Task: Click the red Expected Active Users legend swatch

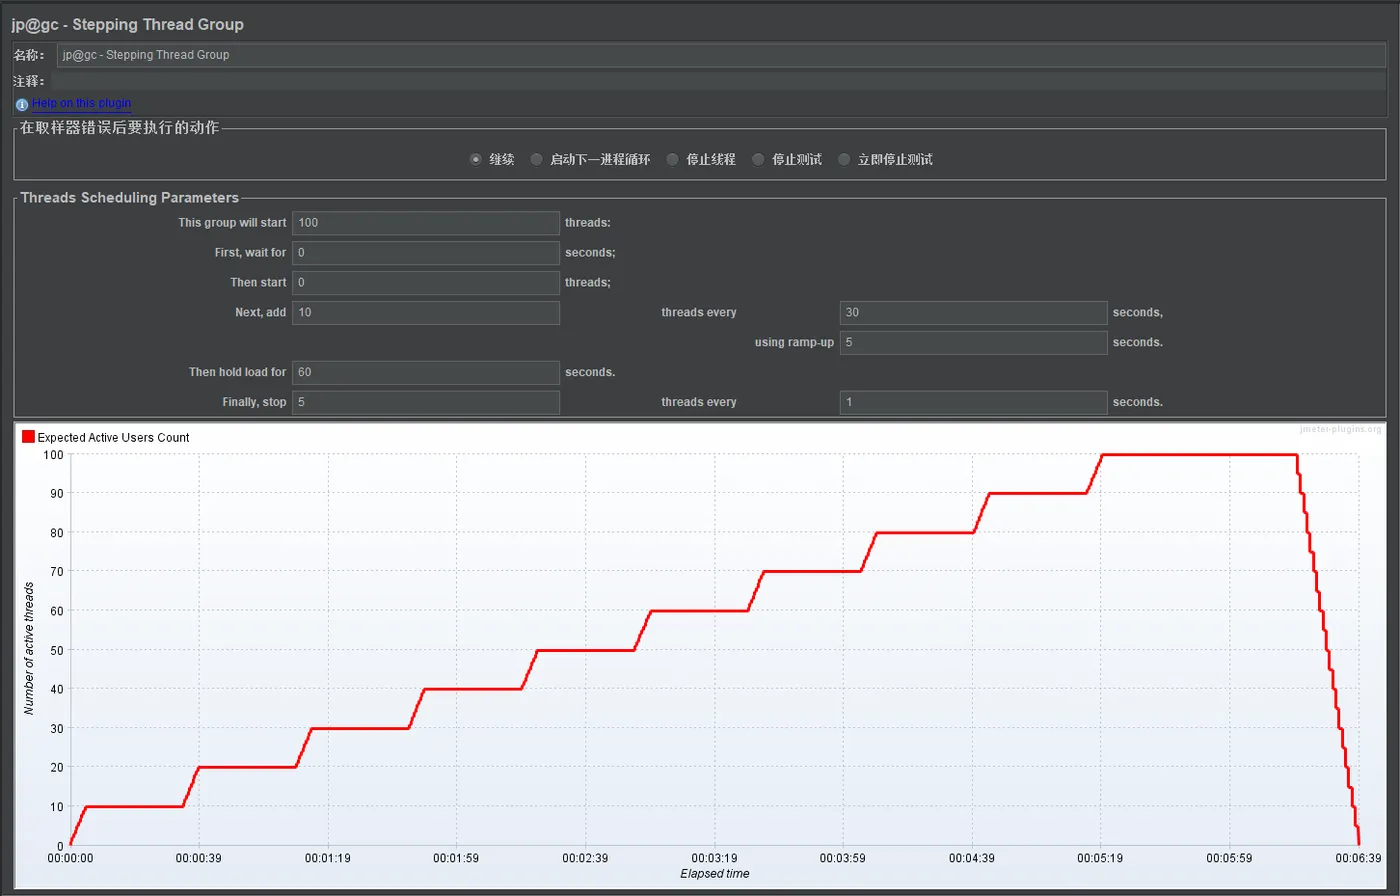Action: [28, 437]
